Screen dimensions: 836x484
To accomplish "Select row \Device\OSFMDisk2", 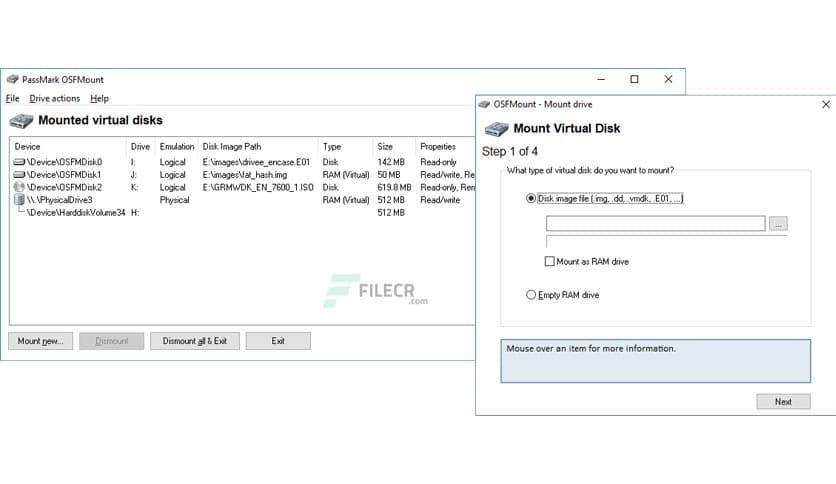I will [x=243, y=188].
